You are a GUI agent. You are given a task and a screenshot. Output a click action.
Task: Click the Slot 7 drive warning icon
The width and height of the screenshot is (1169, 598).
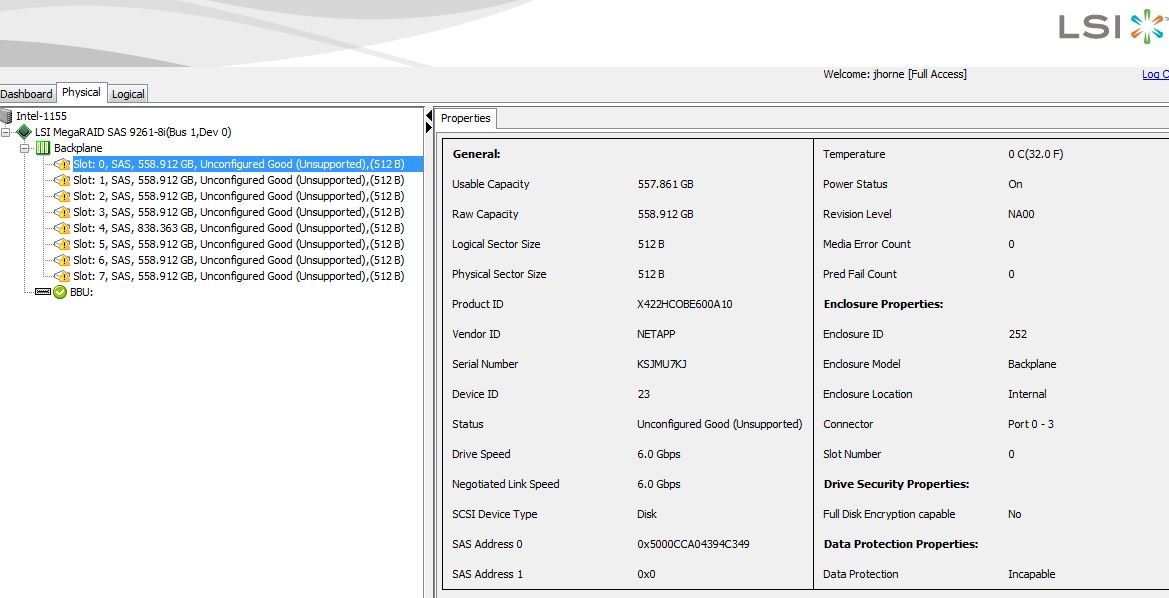coord(62,276)
